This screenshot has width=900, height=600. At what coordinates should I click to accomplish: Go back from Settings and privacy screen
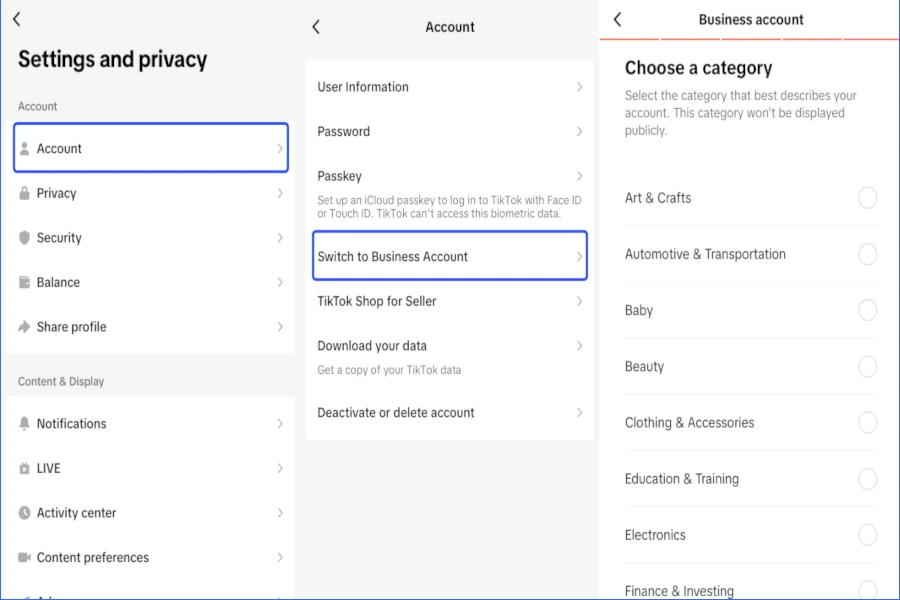click(x=17, y=20)
